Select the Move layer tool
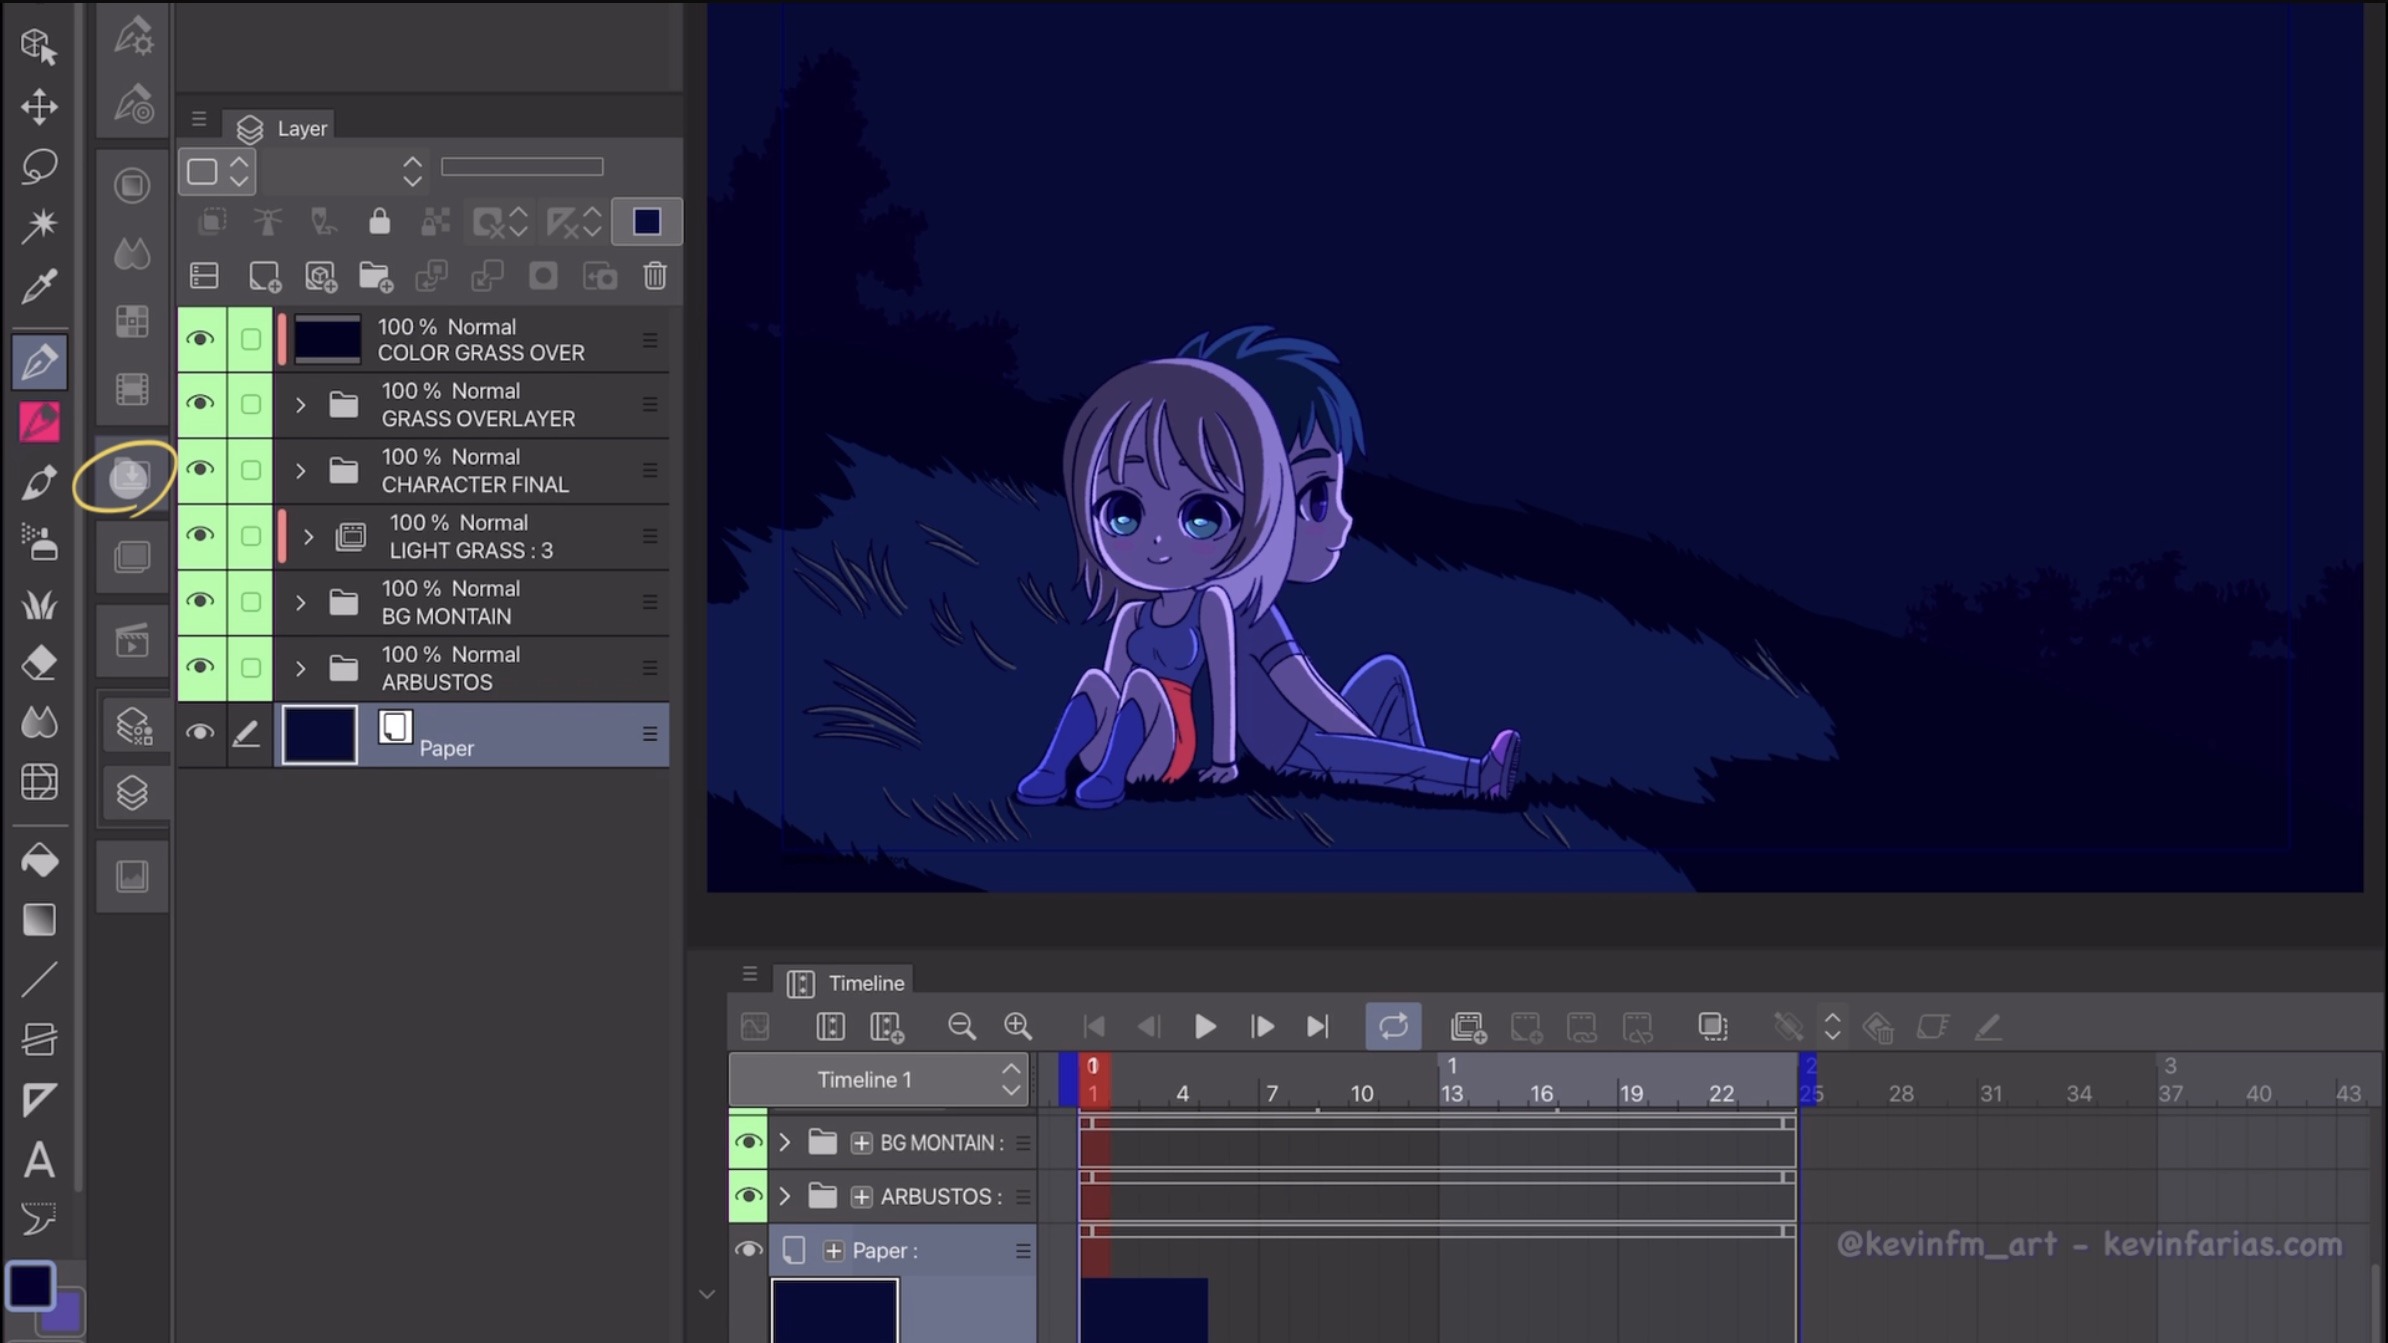Image resolution: width=2388 pixels, height=1343 pixels. coord(39,106)
